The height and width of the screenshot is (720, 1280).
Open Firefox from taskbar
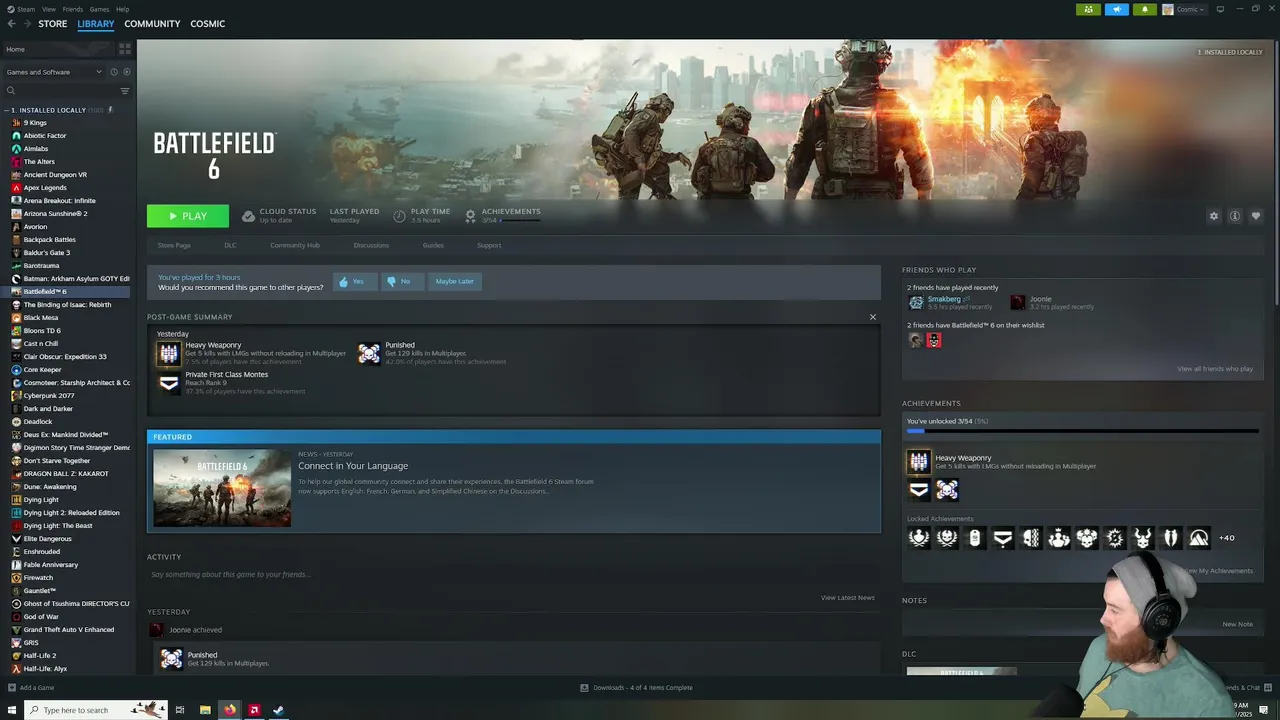point(230,710)
